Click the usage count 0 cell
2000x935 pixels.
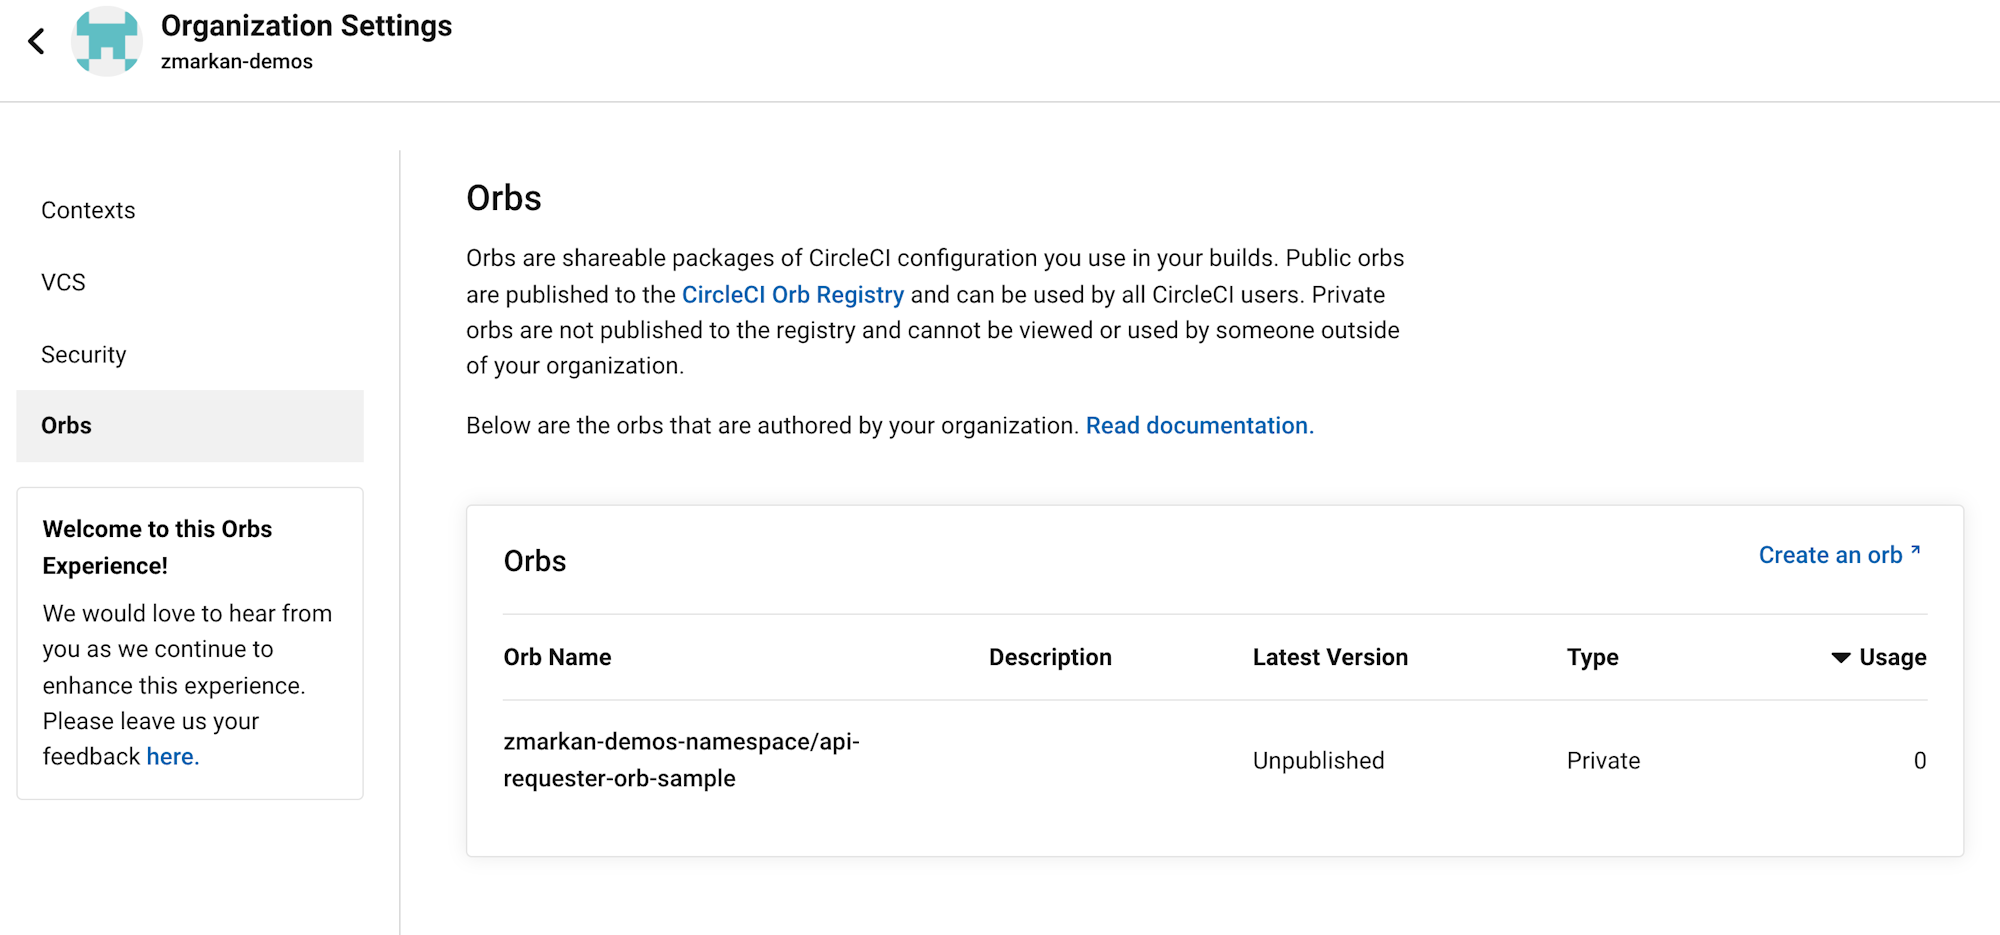tap(1919, 760)
